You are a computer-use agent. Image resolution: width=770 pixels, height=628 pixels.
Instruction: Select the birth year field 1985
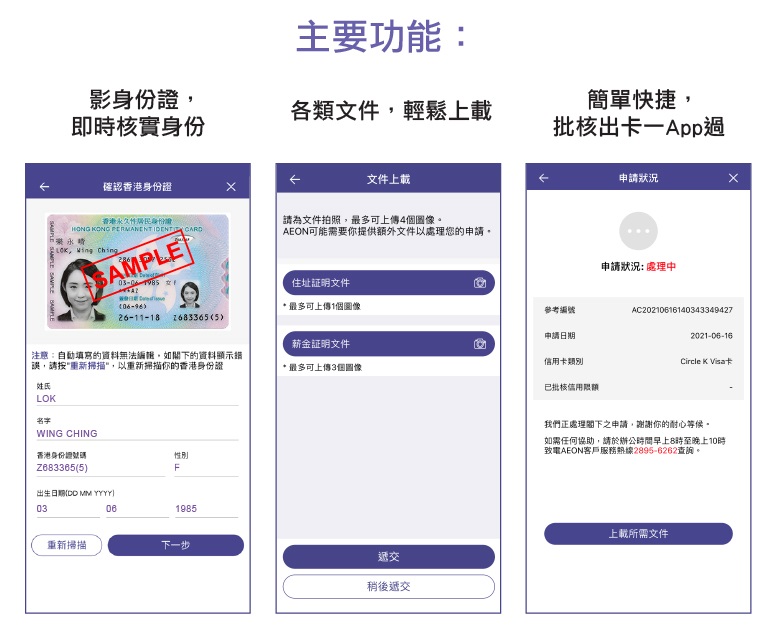pyautogui.click(x=206, y=509)
